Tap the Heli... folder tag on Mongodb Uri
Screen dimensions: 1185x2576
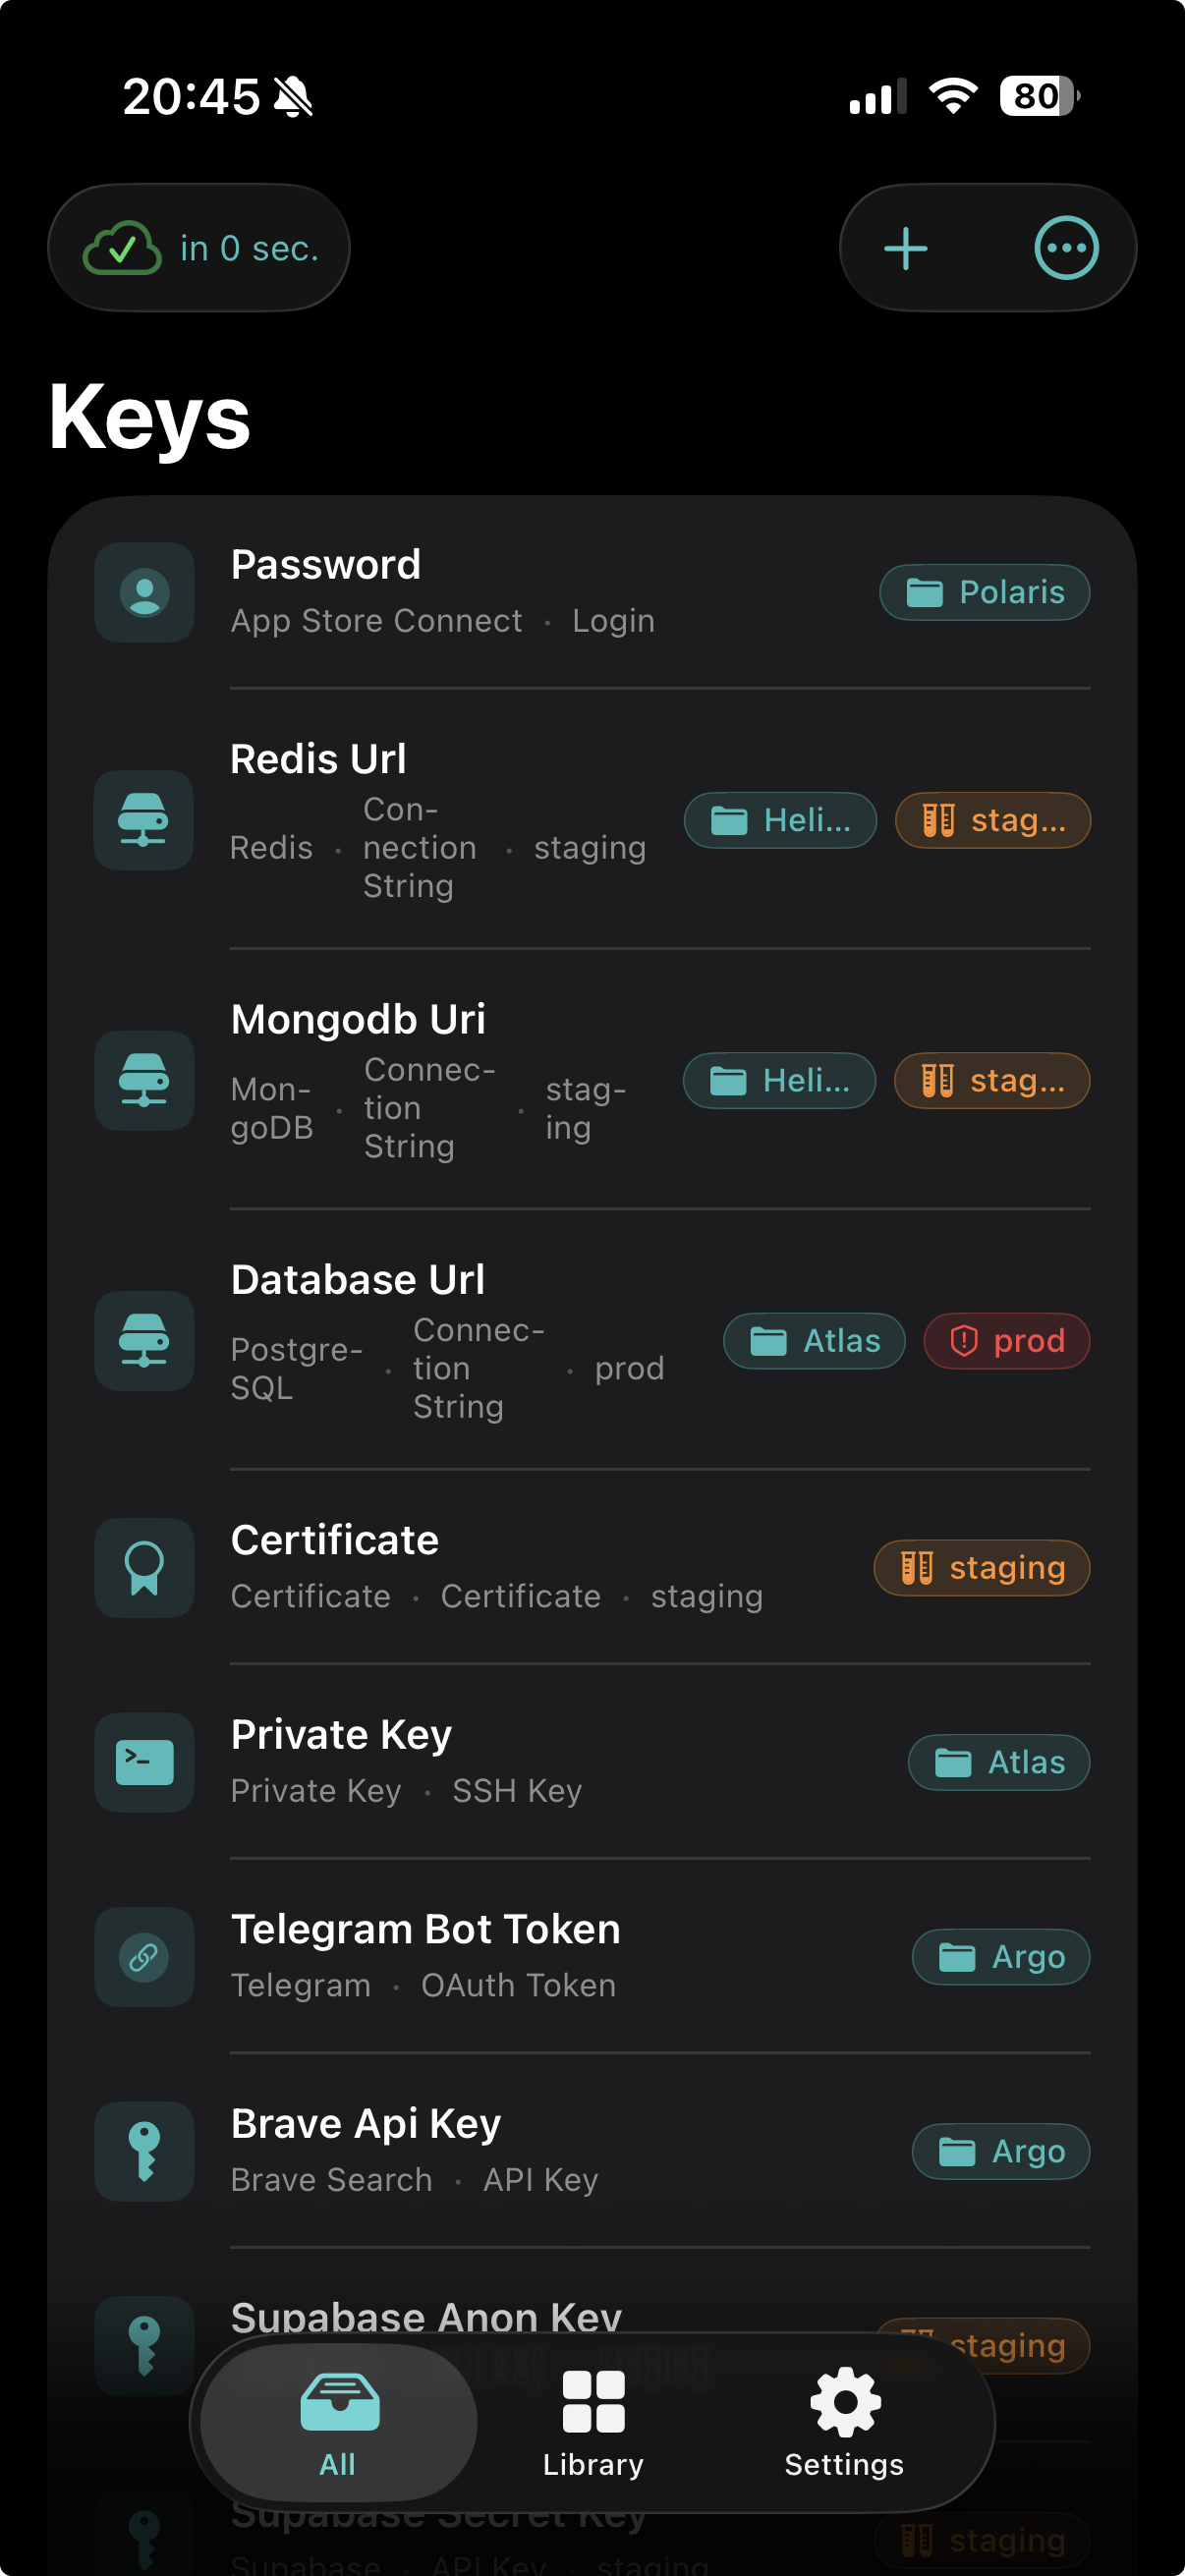pos(779,1080)
